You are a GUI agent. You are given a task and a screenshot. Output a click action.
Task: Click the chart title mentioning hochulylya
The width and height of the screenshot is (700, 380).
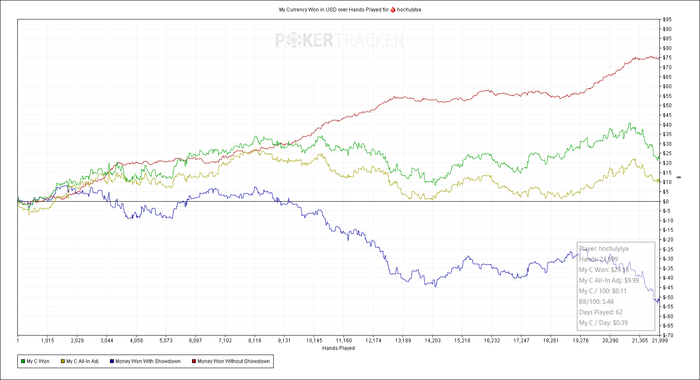350,9
